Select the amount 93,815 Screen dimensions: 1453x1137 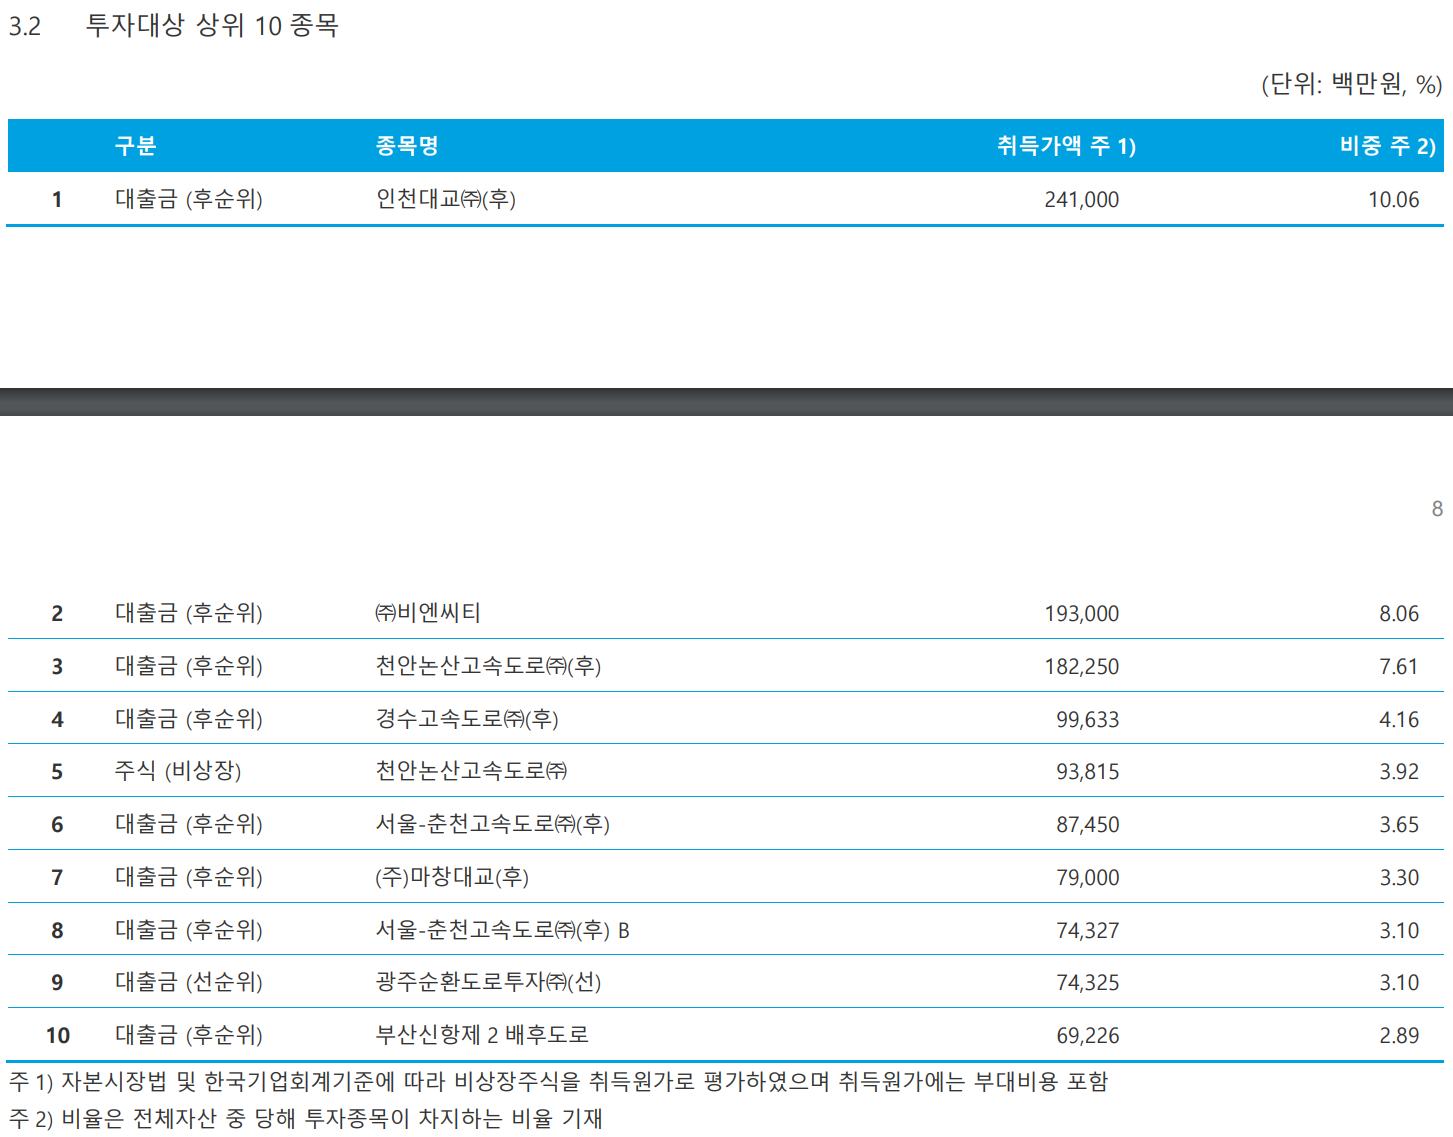click(1088, 772)
